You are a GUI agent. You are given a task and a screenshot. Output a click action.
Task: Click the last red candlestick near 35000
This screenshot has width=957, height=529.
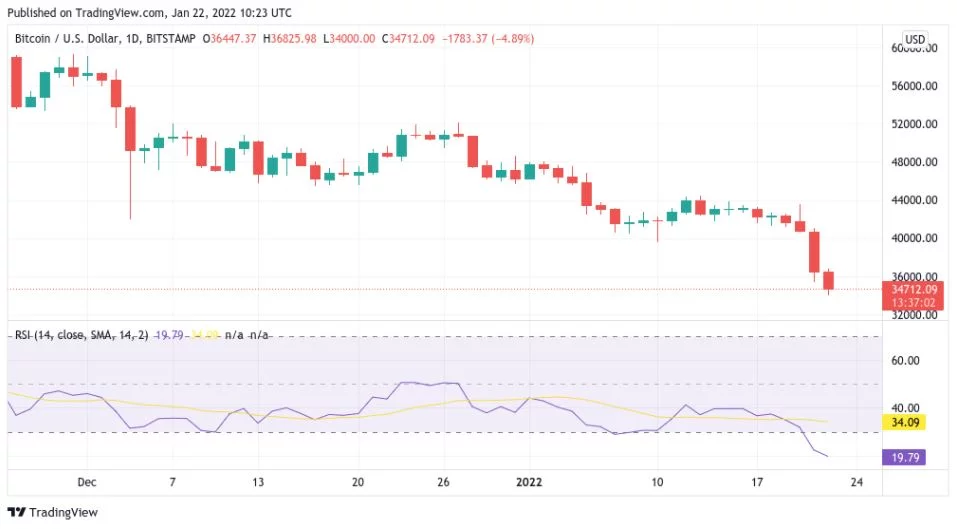point(828,281)
